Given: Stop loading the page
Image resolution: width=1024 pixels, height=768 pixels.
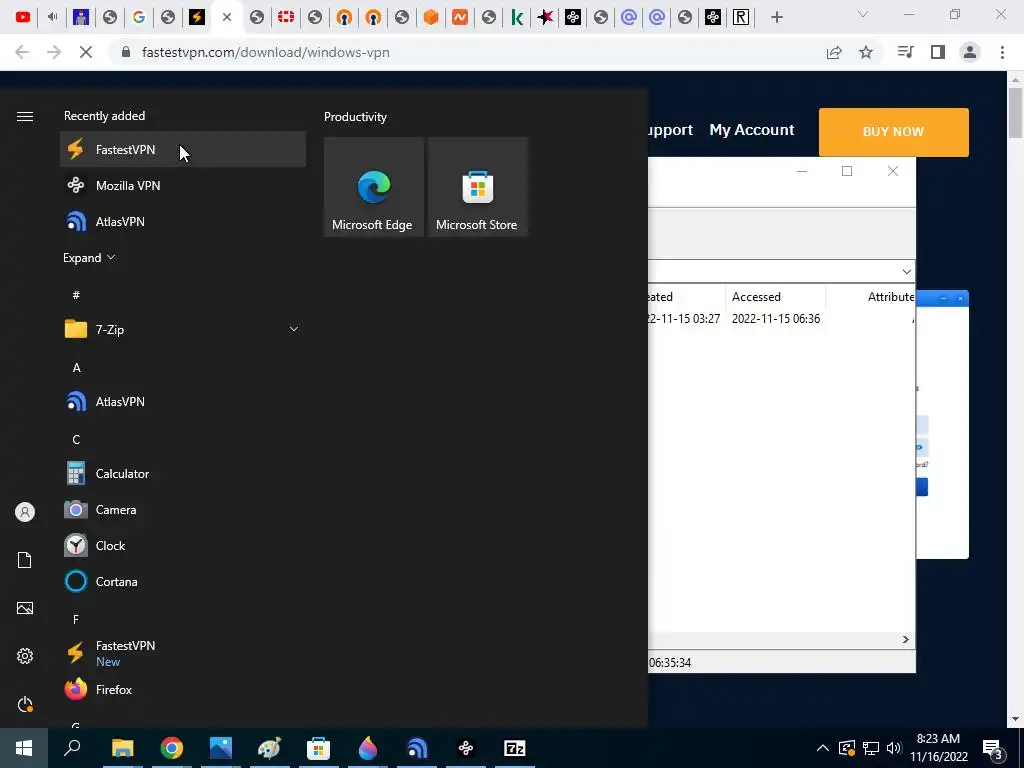Looking at the screenshot, I should click(86, 52).
